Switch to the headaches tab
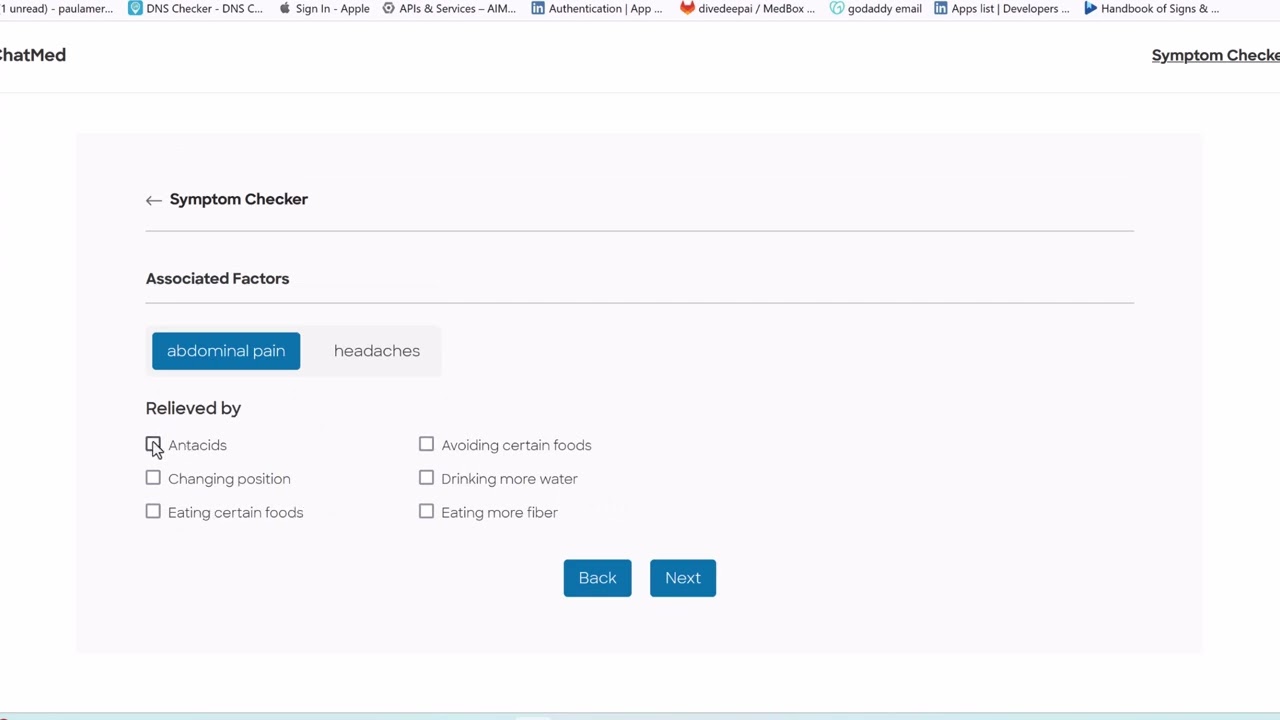Screen dimensions: 1280x720 click(x=377, y=351)
